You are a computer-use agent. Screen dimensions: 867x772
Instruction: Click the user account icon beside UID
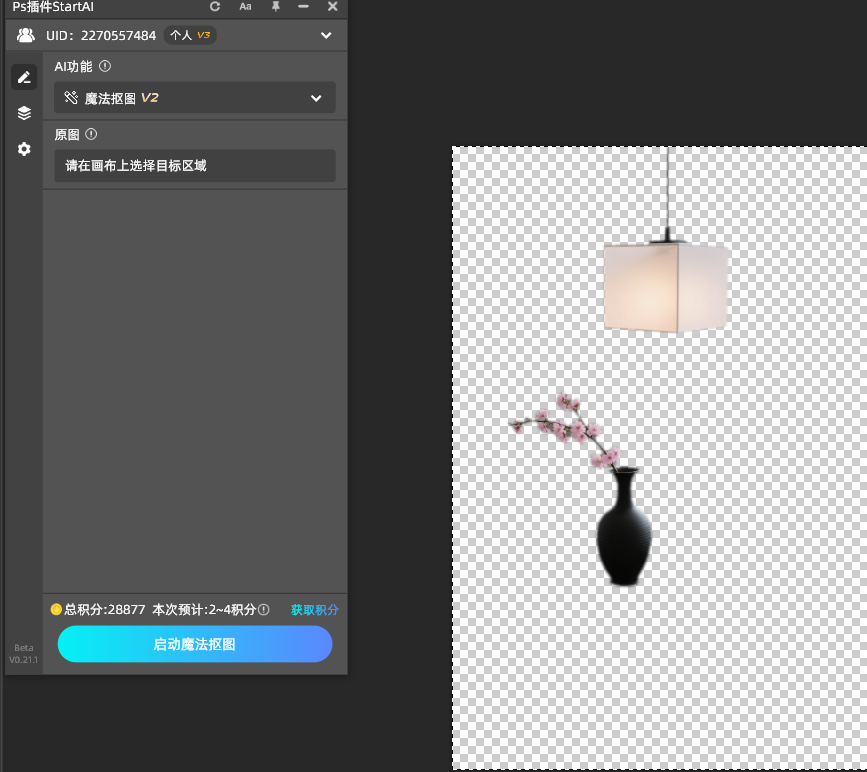tap(26, 35)
